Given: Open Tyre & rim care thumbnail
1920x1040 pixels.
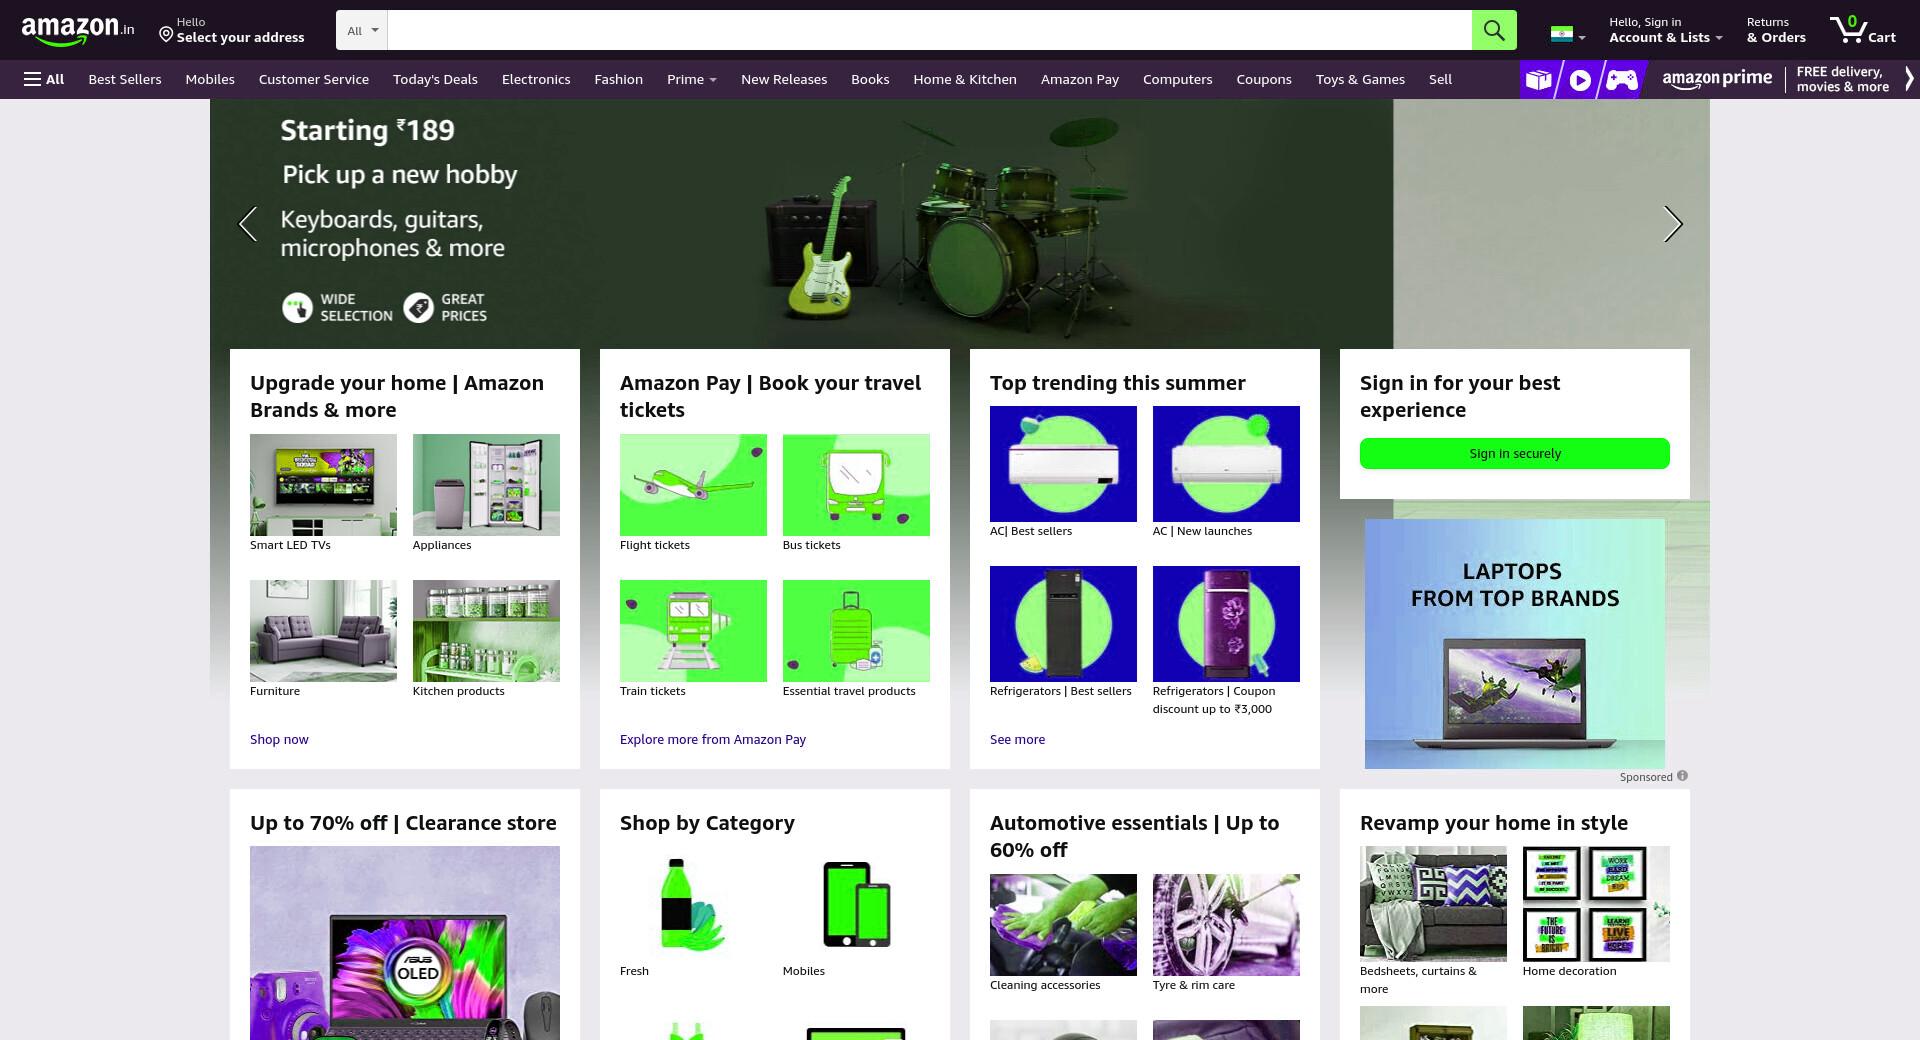Looking at the screenshot, I should point(1226,925).
